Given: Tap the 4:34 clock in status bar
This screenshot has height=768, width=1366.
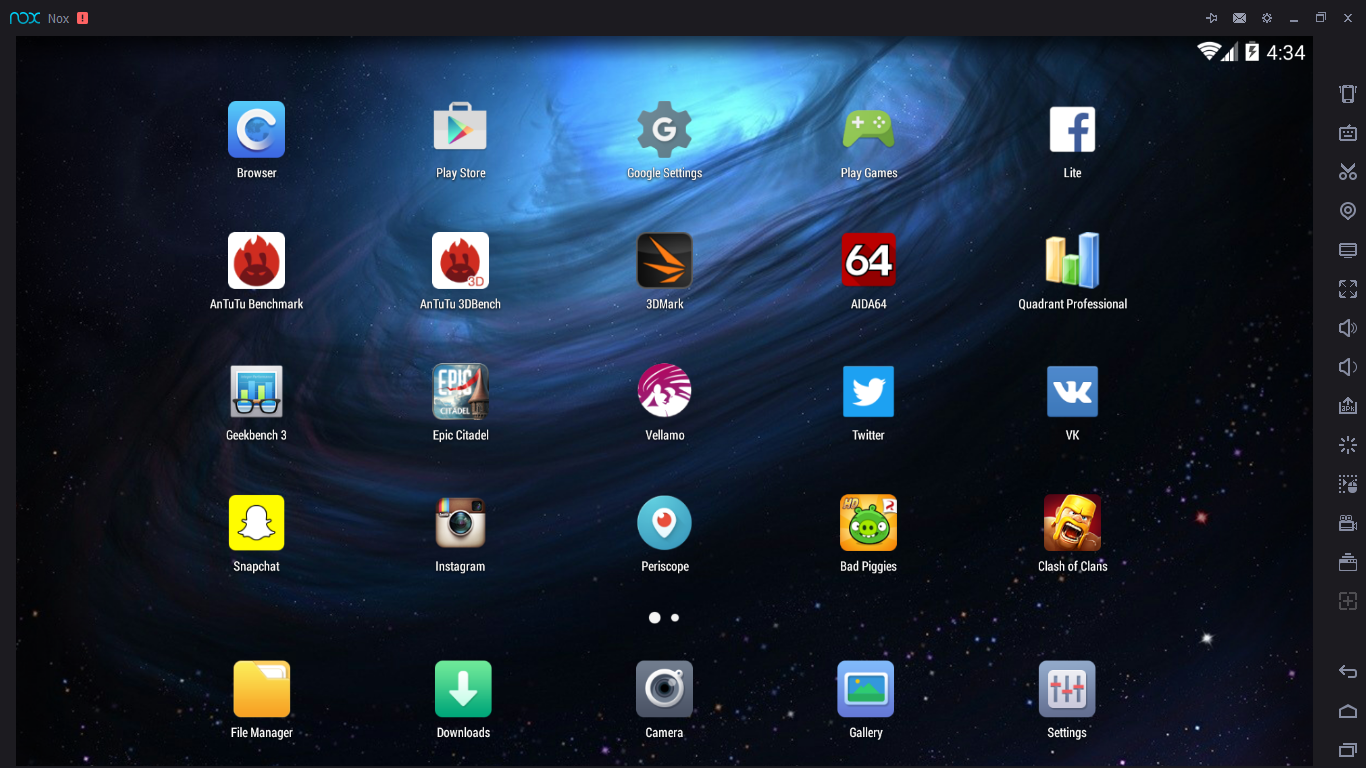Looking at the screenshot, I should point(1286,52).
